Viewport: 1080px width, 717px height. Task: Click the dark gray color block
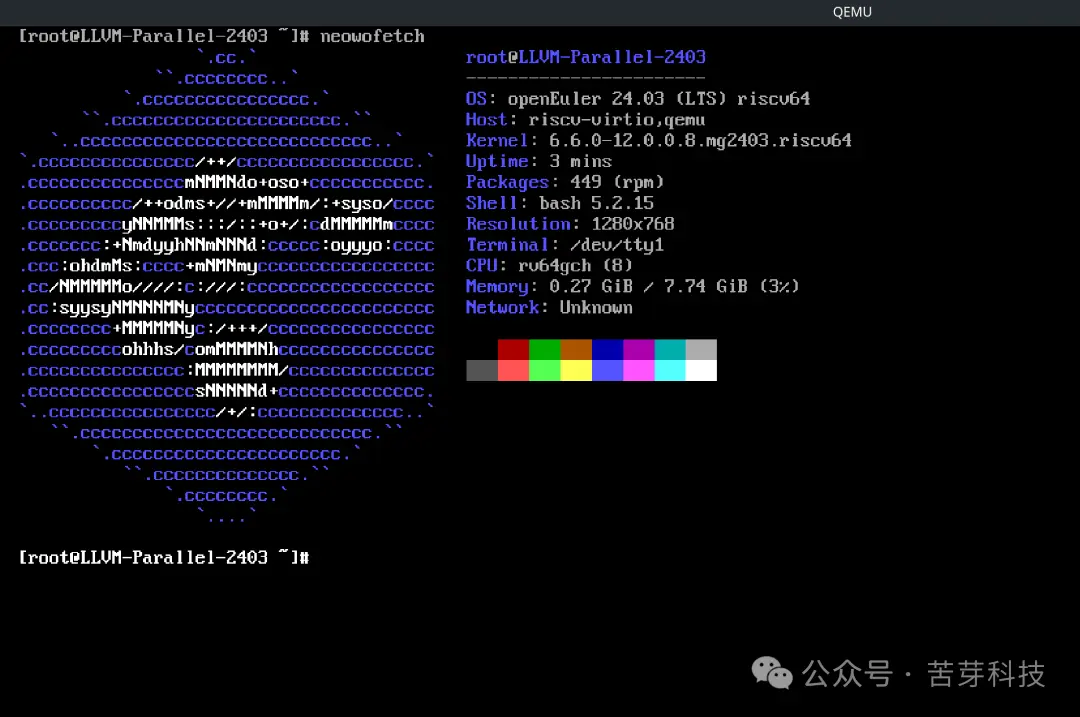482,370
